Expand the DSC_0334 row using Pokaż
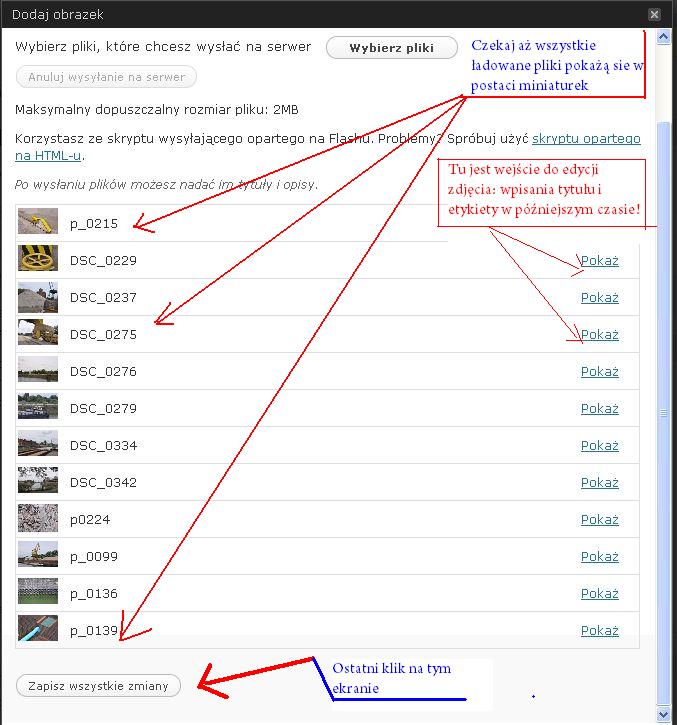 pyautogui.click(x=599, y=446)
